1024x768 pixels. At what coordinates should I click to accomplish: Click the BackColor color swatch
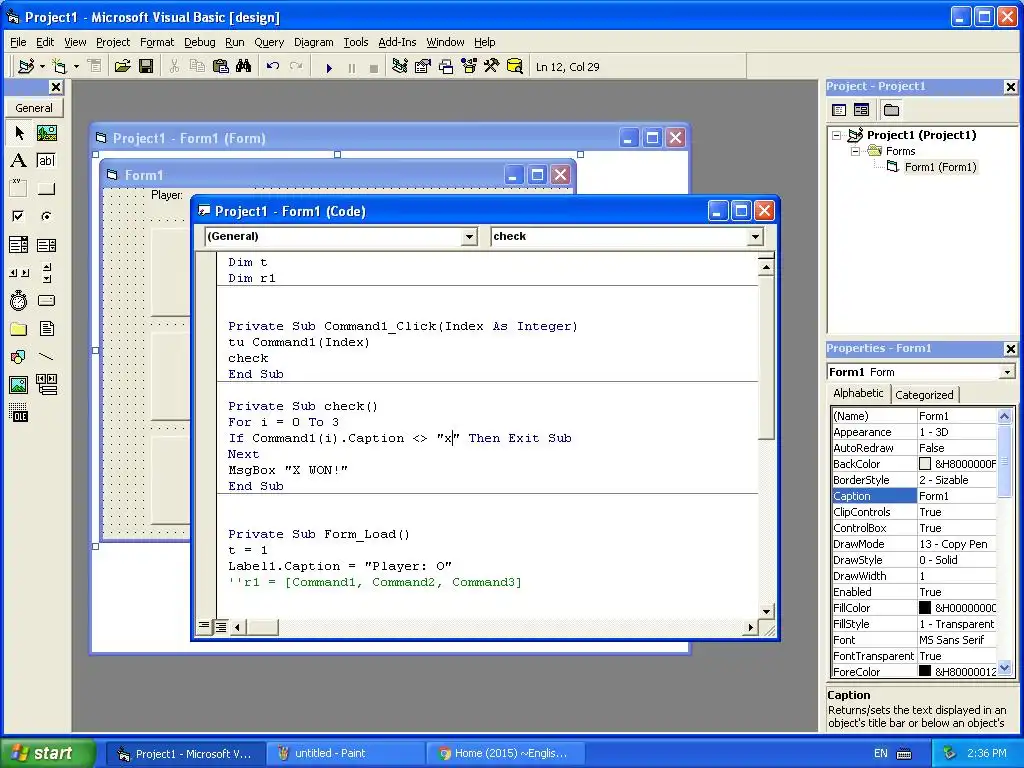(x=925, y=464)
